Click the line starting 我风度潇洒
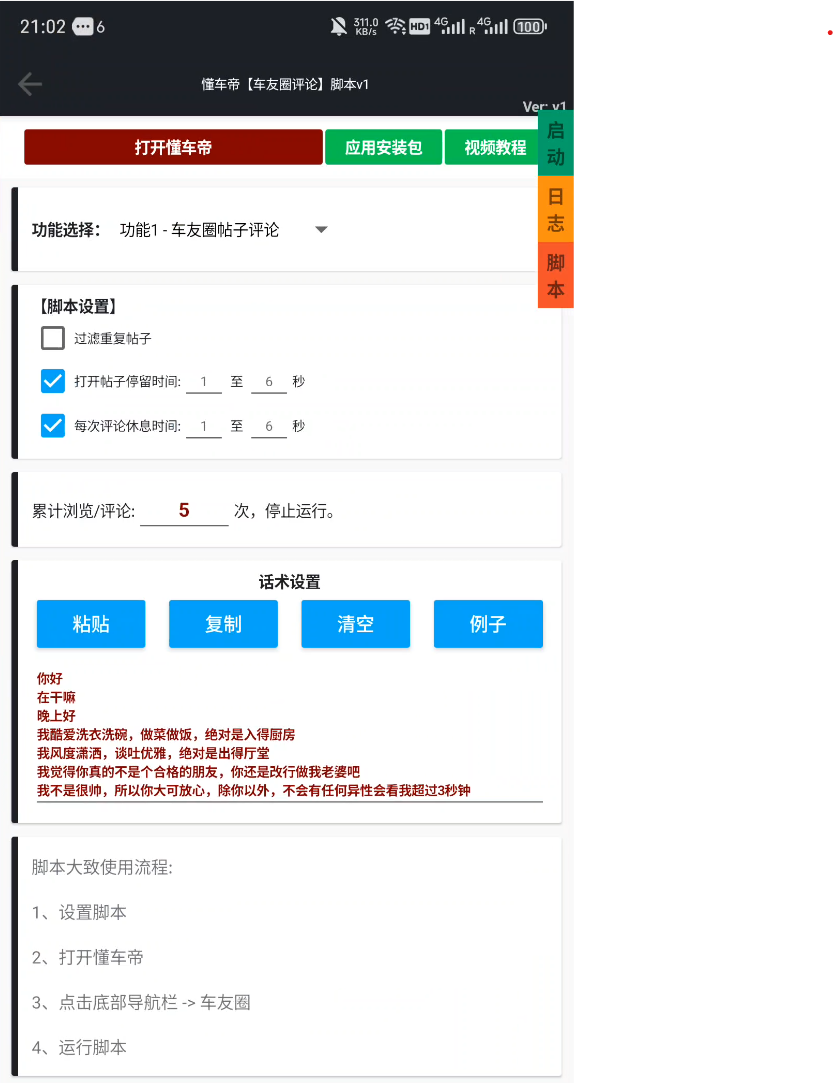The image size is (834, 1083). point(153,753)
